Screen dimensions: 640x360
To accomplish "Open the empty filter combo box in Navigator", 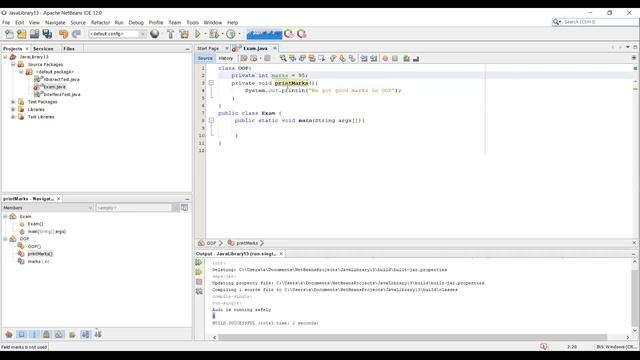I will click(137, 208).
